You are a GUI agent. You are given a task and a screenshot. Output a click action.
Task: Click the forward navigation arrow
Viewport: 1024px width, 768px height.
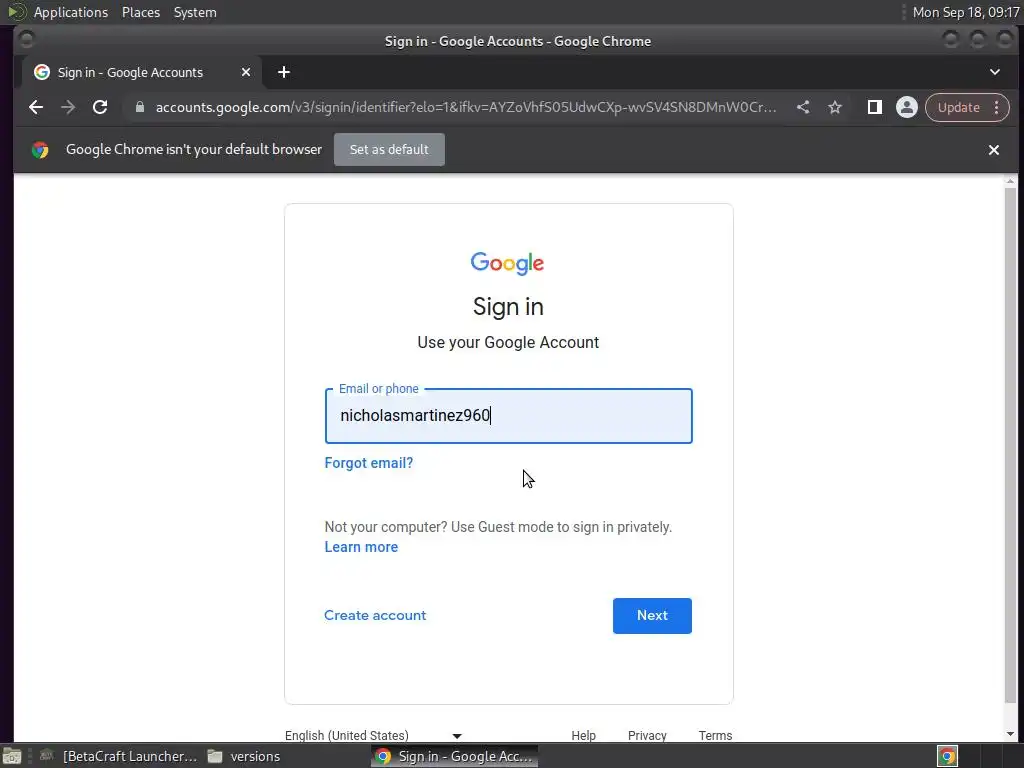click(x=68, y=107)
